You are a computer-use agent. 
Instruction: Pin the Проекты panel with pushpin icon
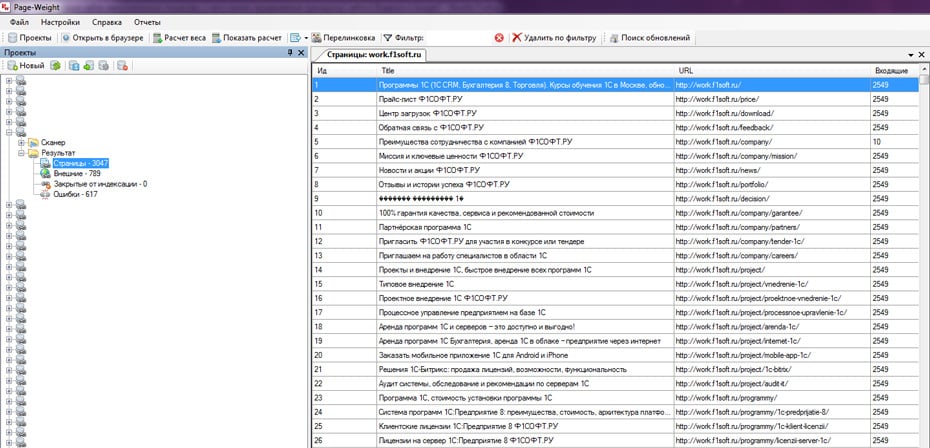pos(290,52)
